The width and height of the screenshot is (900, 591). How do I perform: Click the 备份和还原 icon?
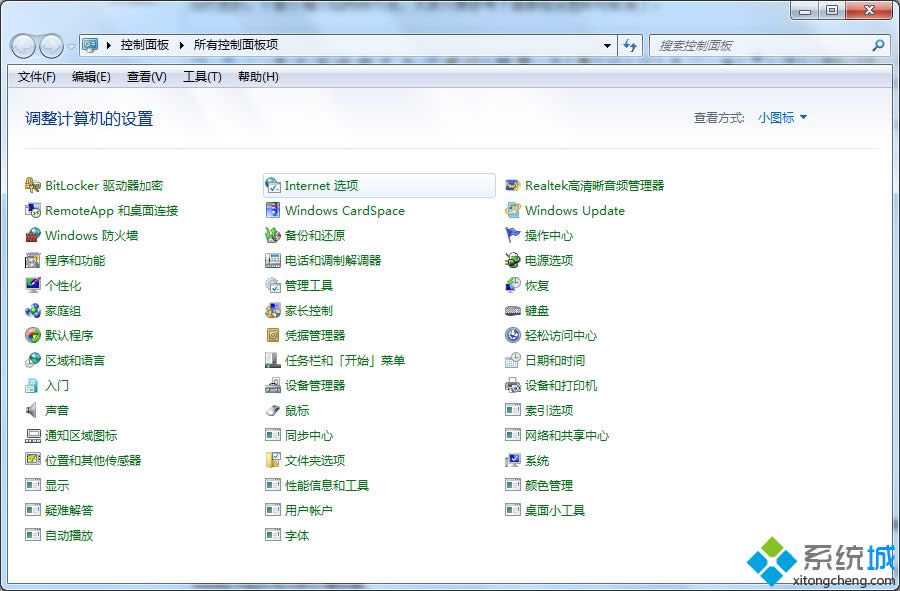tap(273, 235)
